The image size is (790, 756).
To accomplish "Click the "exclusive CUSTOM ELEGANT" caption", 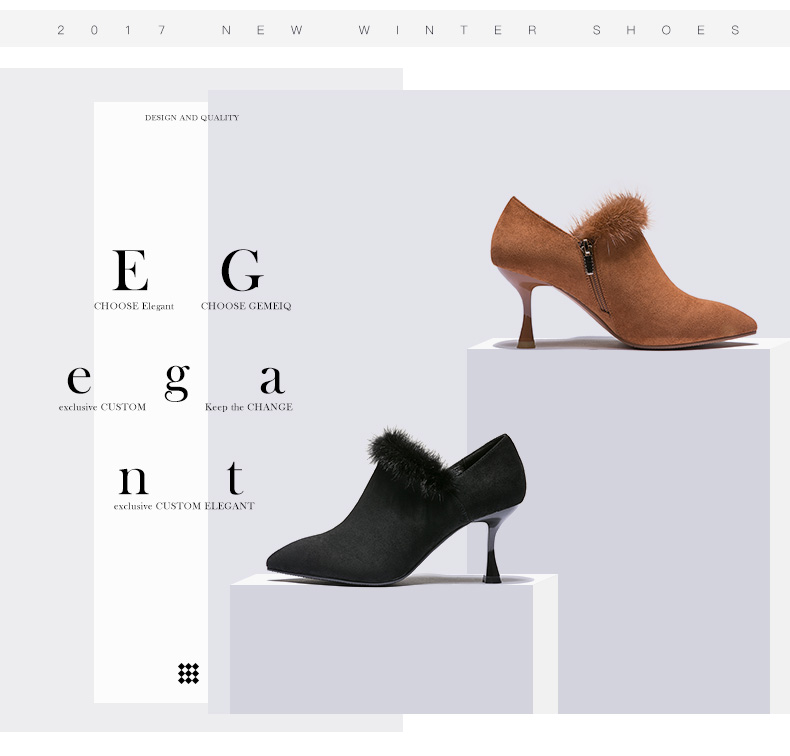I will pos(184,506).
